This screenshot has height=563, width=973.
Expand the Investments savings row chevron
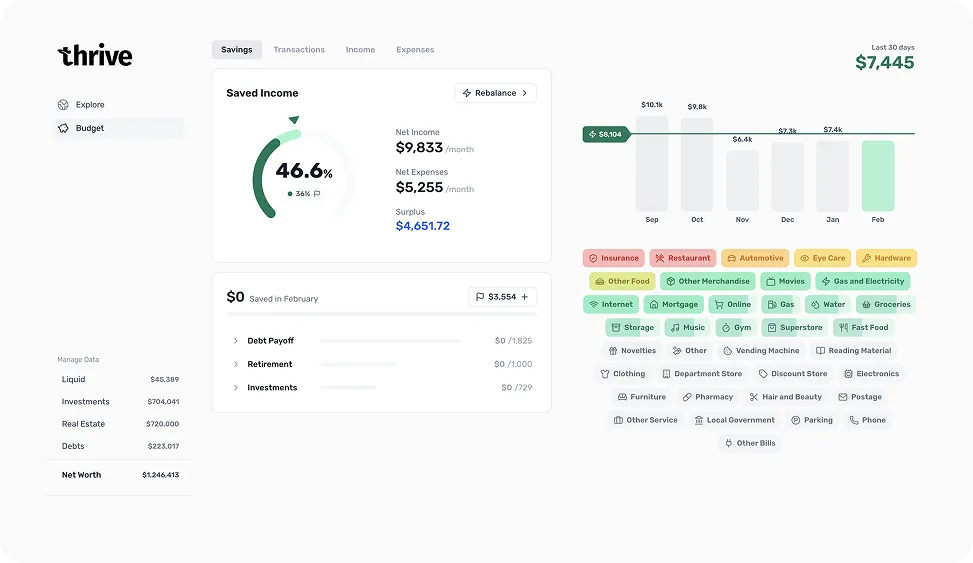click(236, 388)
